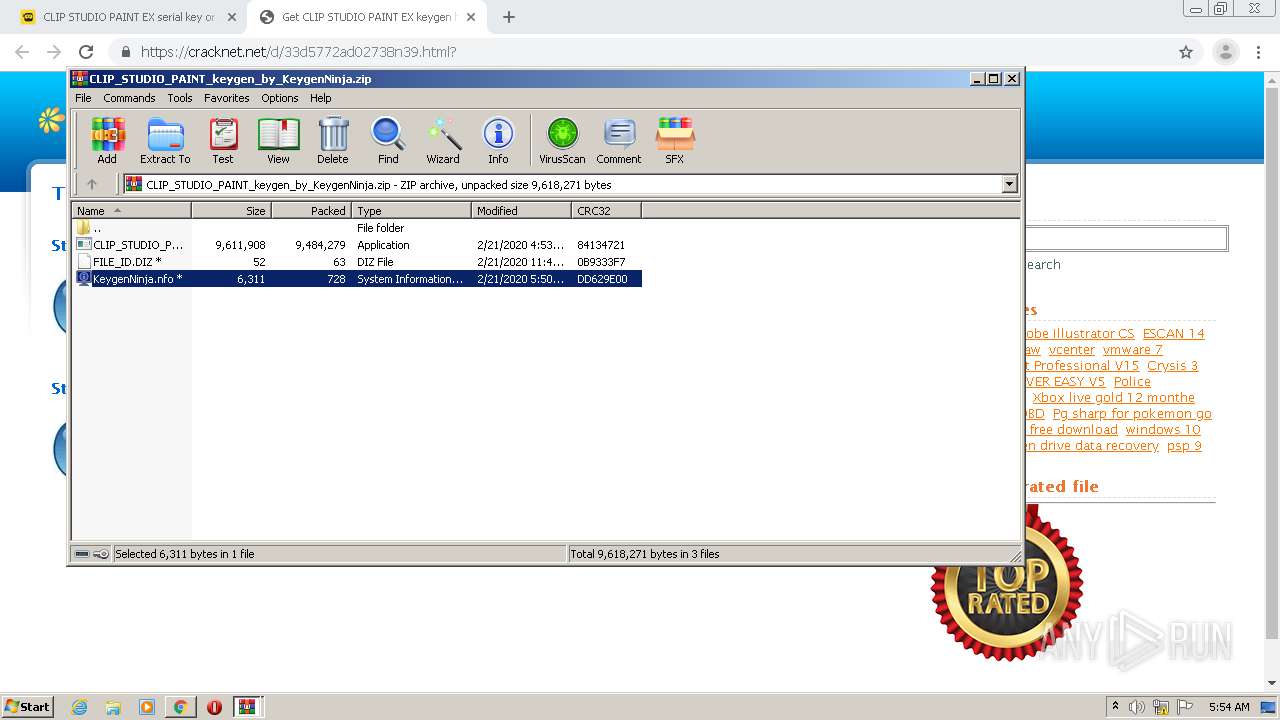Sort by Name column header
Image resolution: width=1280 pixels, height=720 pixels.
point(131,210)
